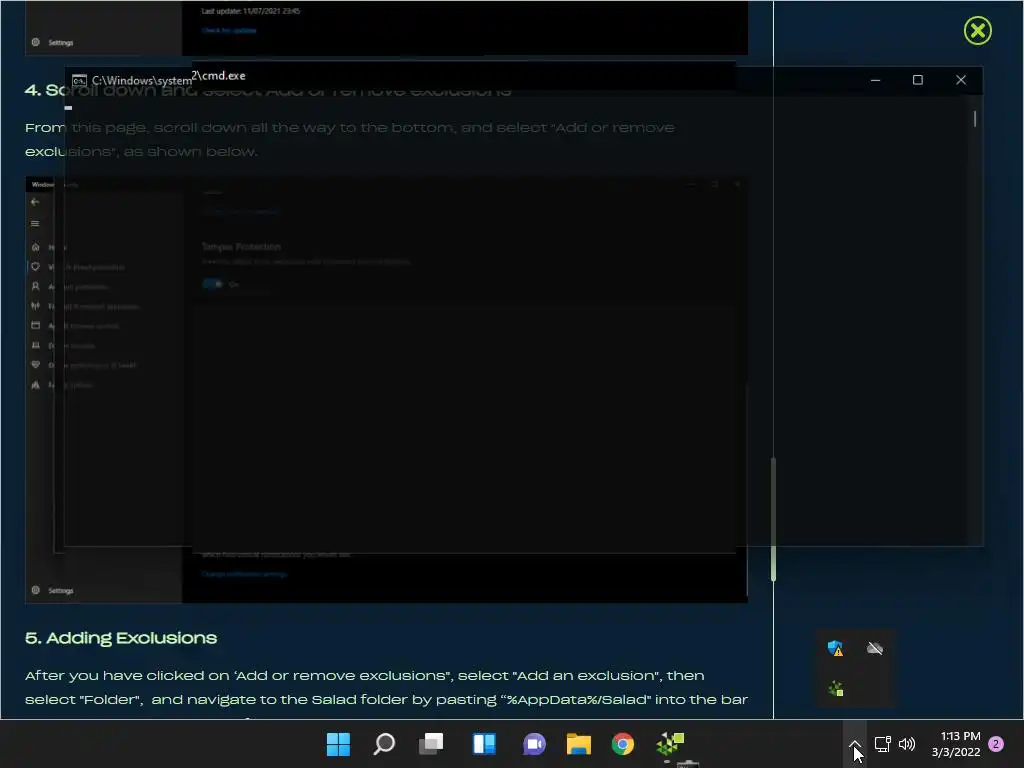1024x768 pixels.
Task: Close the guide with the green X icon
Action: pos(978,31)
